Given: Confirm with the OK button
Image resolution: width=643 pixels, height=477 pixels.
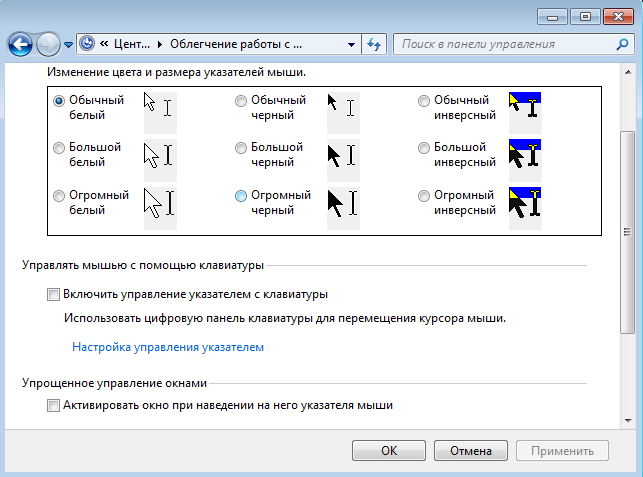Looking at the screenshot, I should point(389,451).
